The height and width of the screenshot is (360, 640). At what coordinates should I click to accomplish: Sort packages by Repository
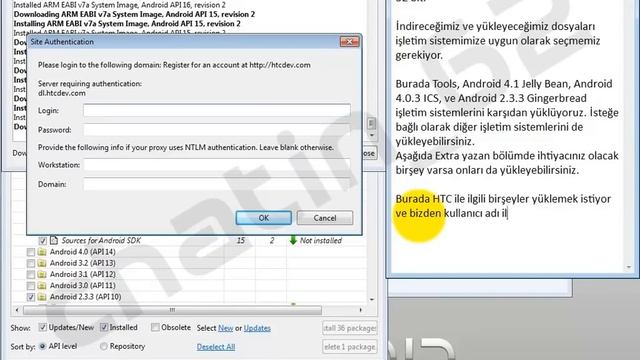(104, 346)
